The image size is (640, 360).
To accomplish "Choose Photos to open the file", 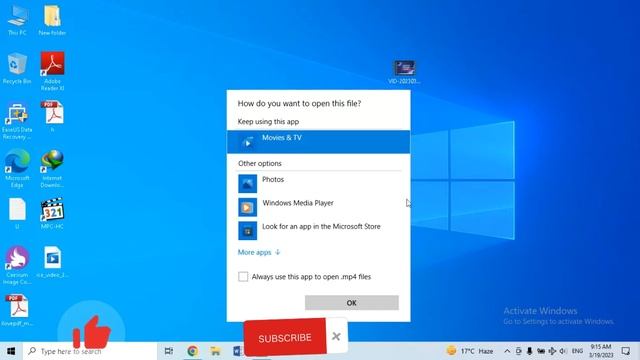I will click(x=318, y=184).
